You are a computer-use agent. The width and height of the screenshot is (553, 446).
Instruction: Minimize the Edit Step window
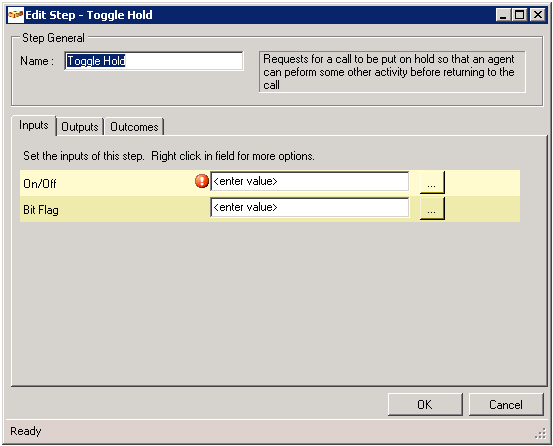[x=503, y=15]
